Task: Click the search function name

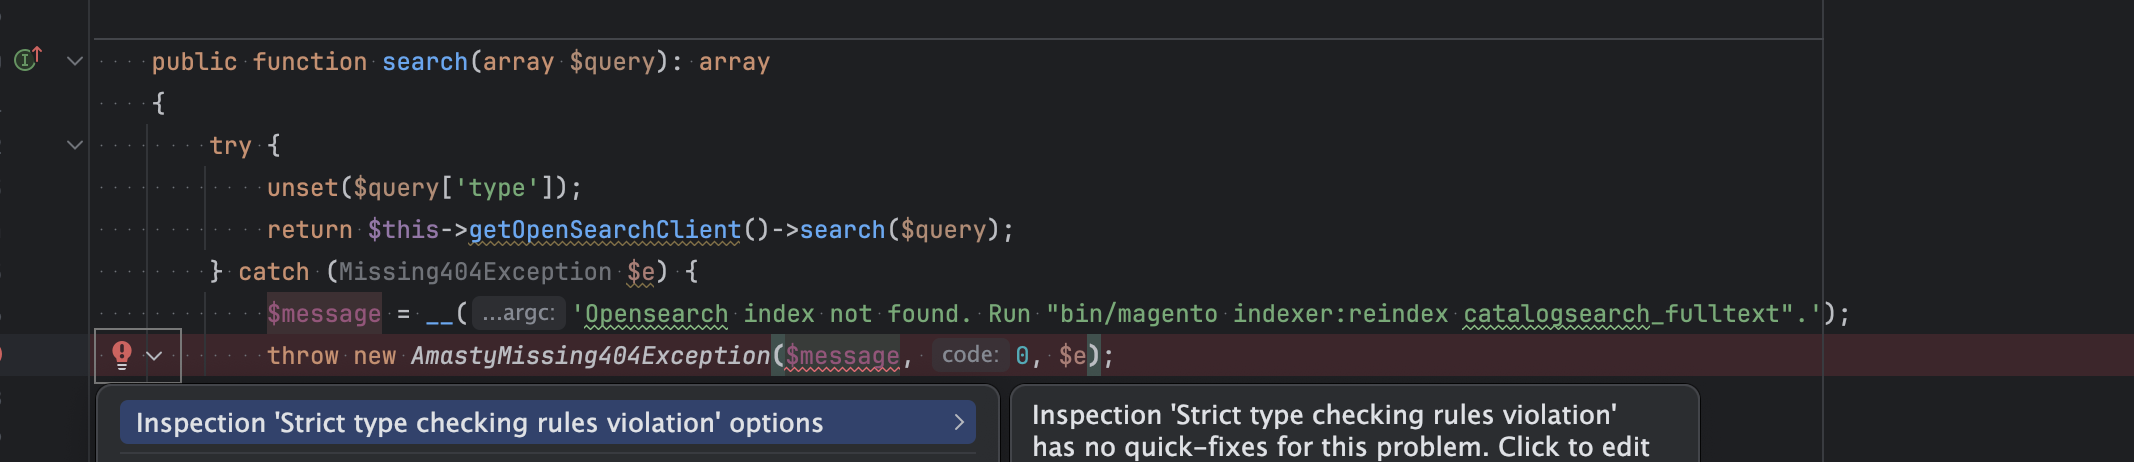Action: pyautogui.click(x=425, y=61)
